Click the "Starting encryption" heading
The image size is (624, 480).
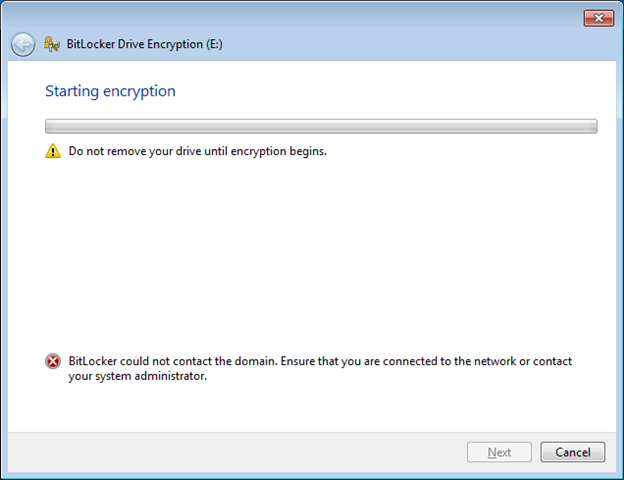pyautogui.click(x=110, y=91)
